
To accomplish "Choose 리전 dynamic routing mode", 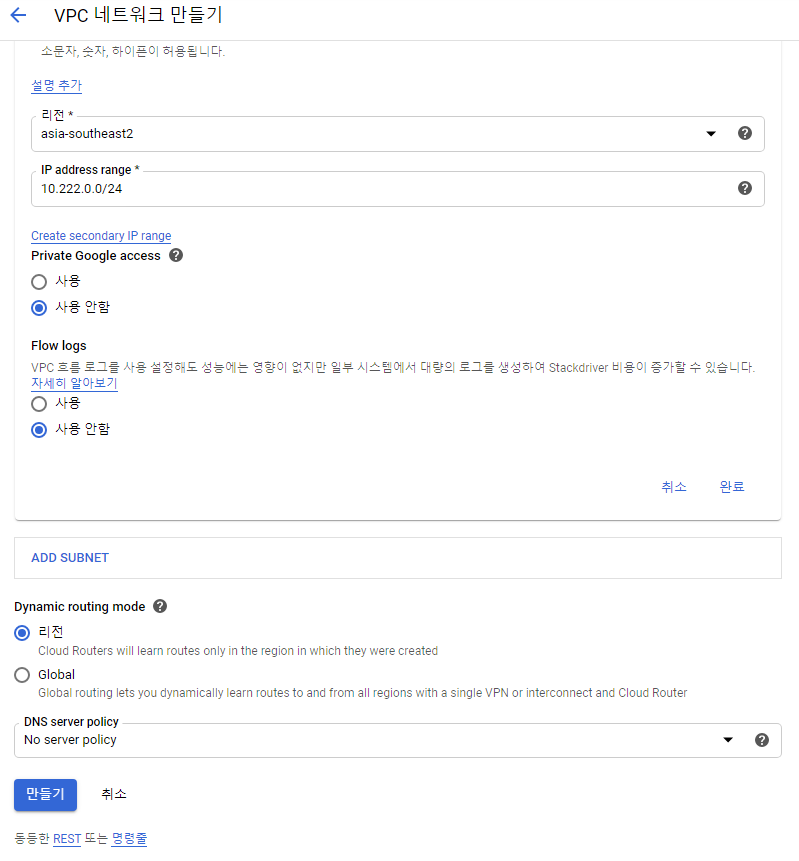I will coord(22,633).
